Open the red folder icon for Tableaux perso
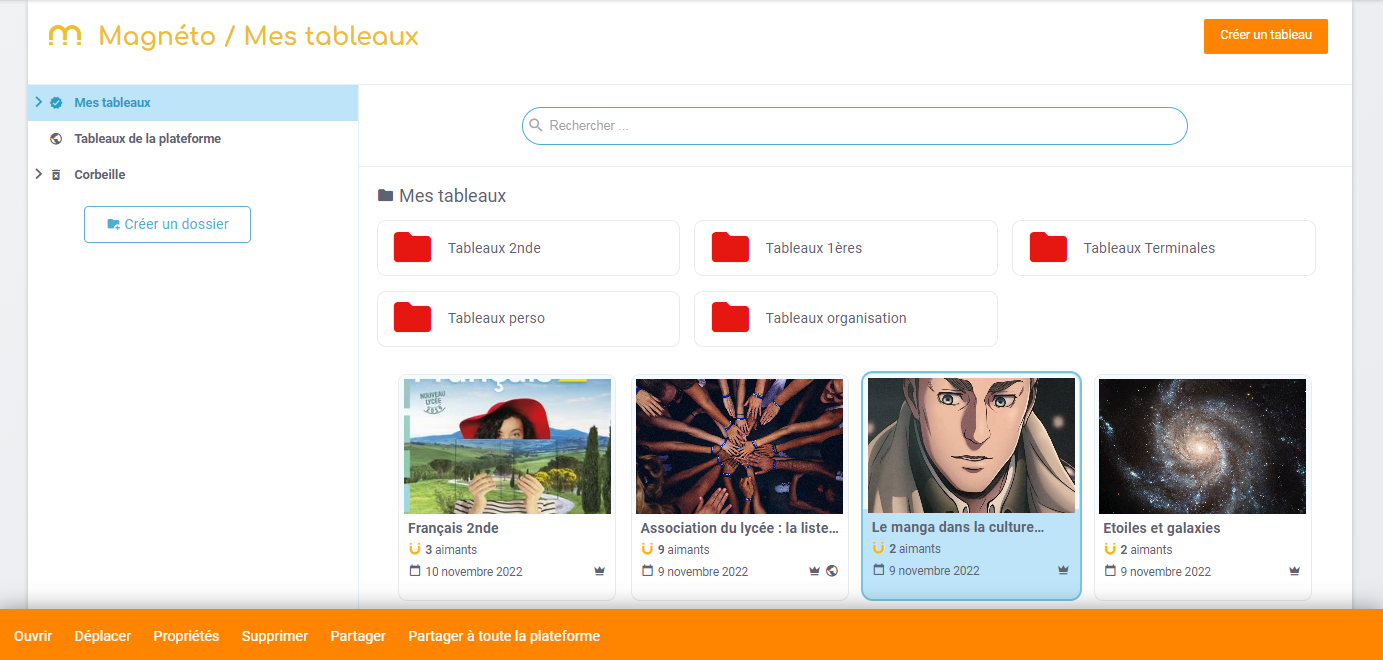The image size is (1383, 660). (x=413, y=318)
